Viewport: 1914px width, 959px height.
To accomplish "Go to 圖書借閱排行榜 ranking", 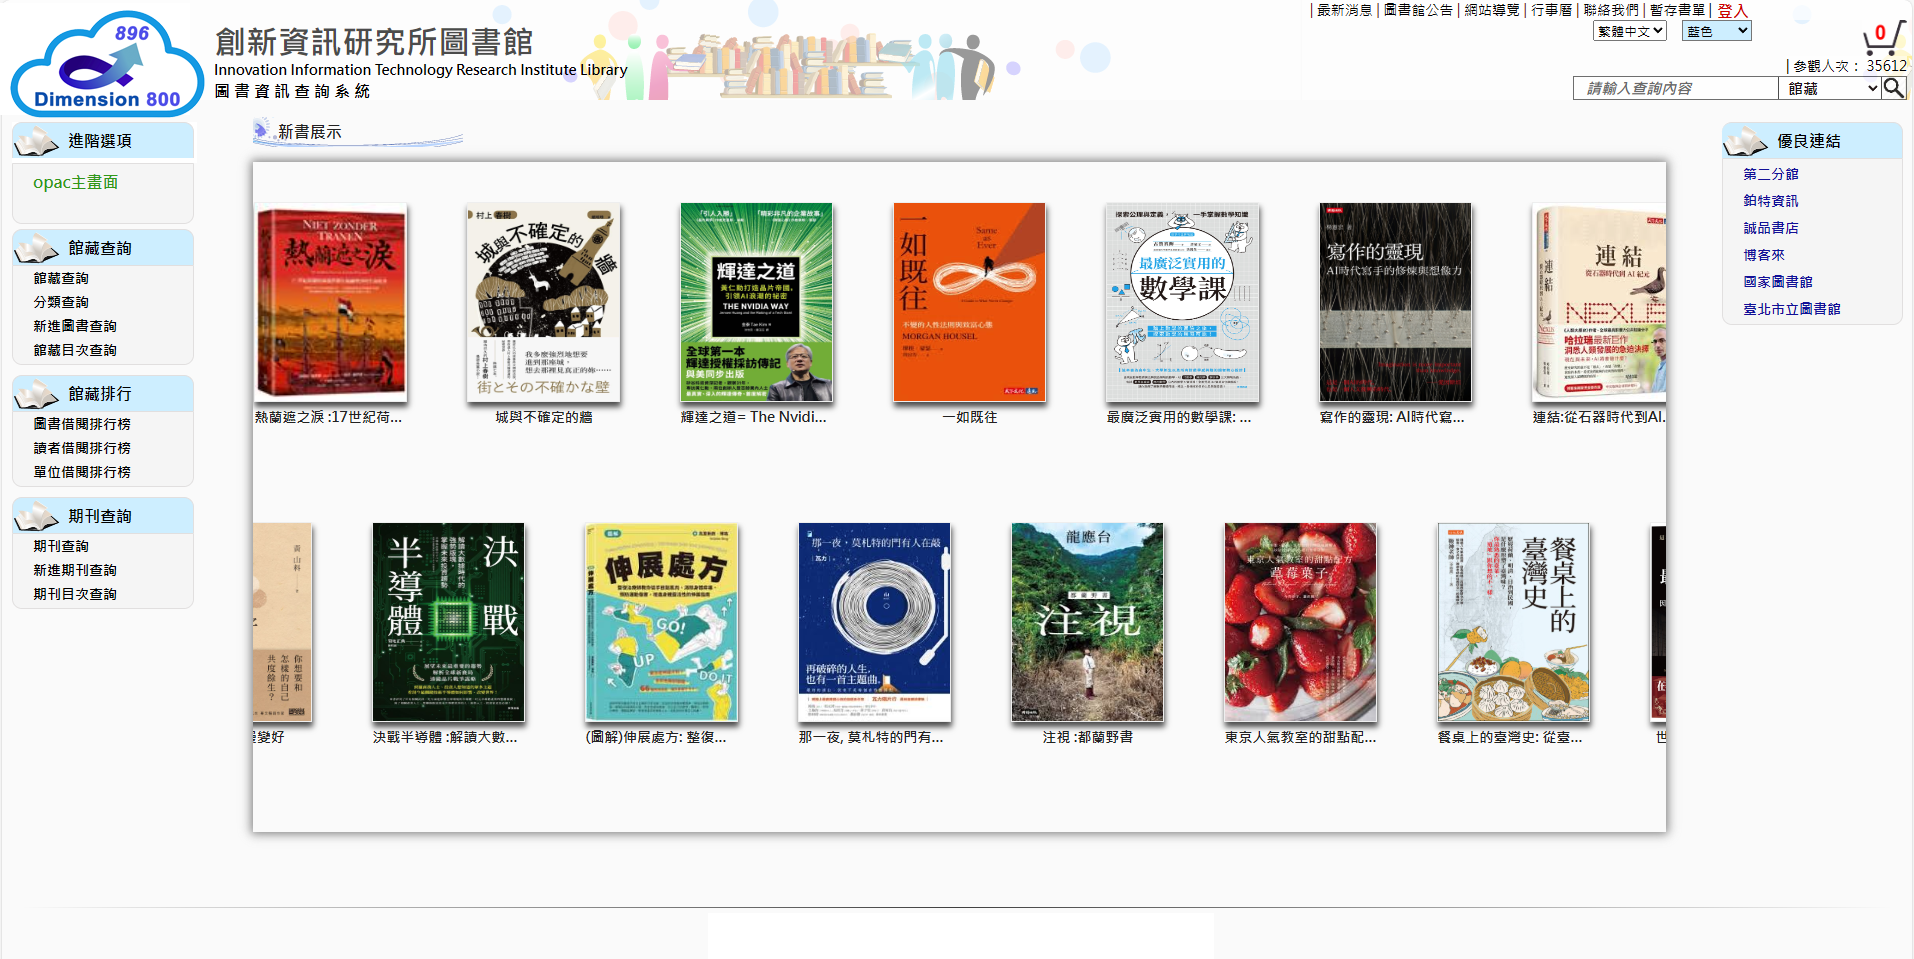I will 82,424.
